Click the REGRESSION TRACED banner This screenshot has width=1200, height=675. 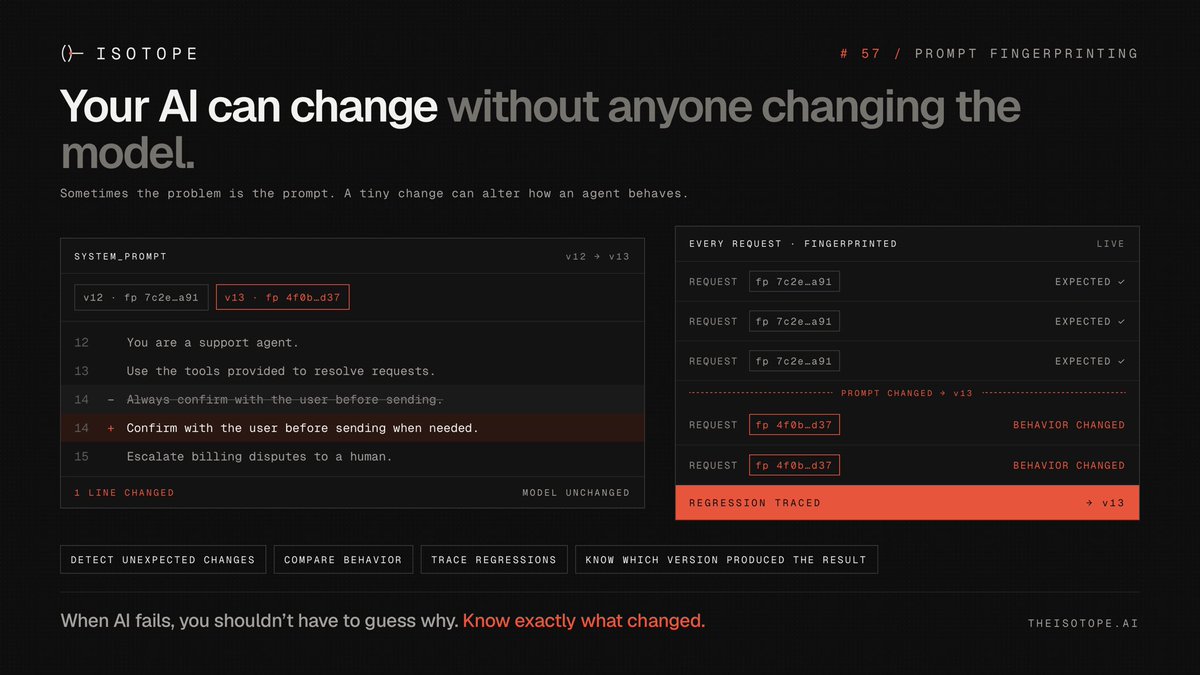coord(907,503)
